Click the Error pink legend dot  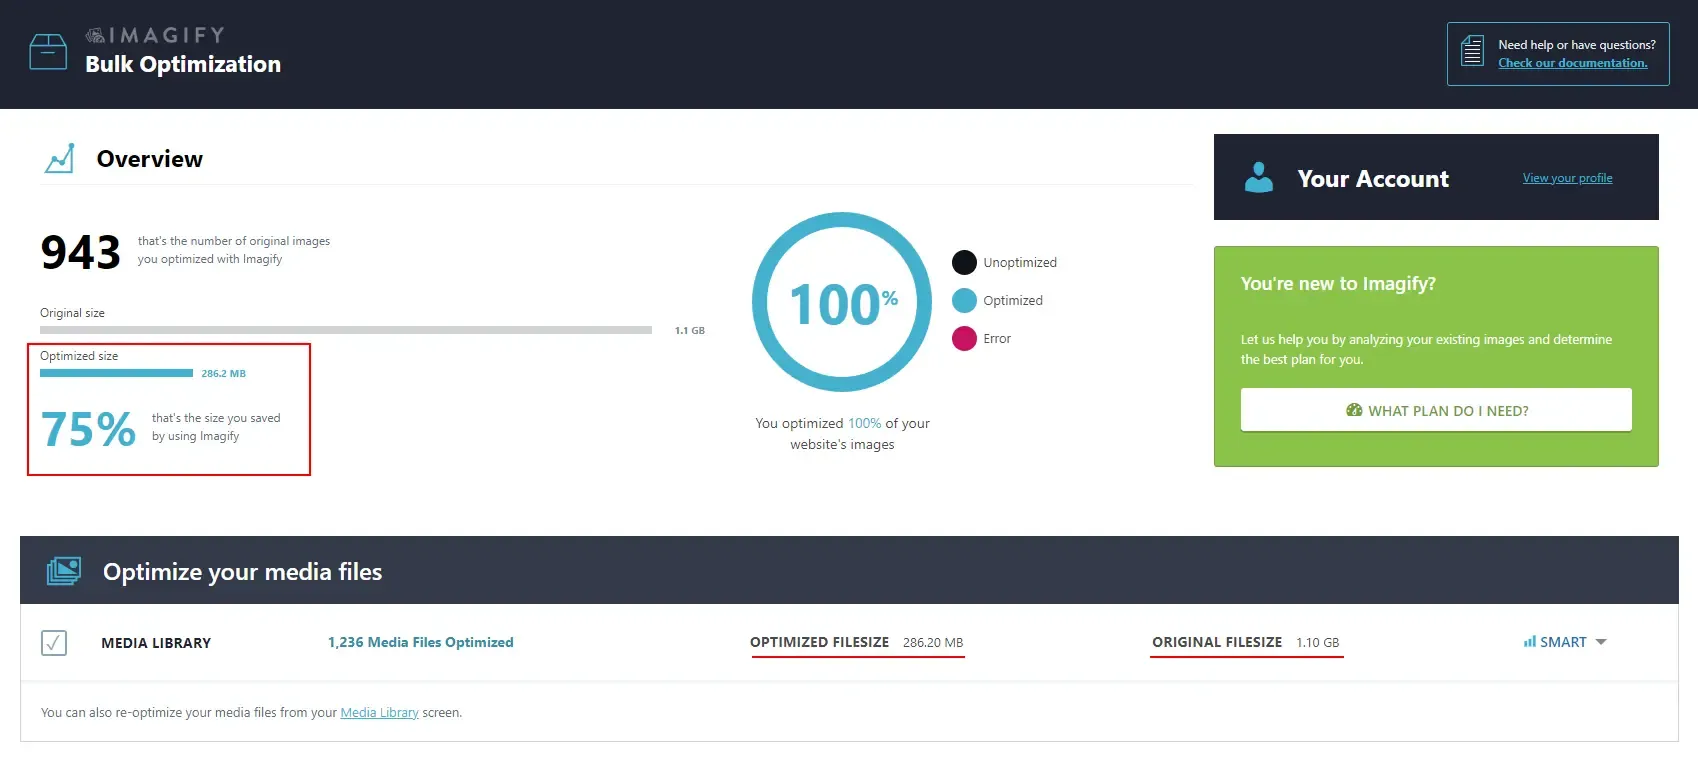tap(964, 338)
